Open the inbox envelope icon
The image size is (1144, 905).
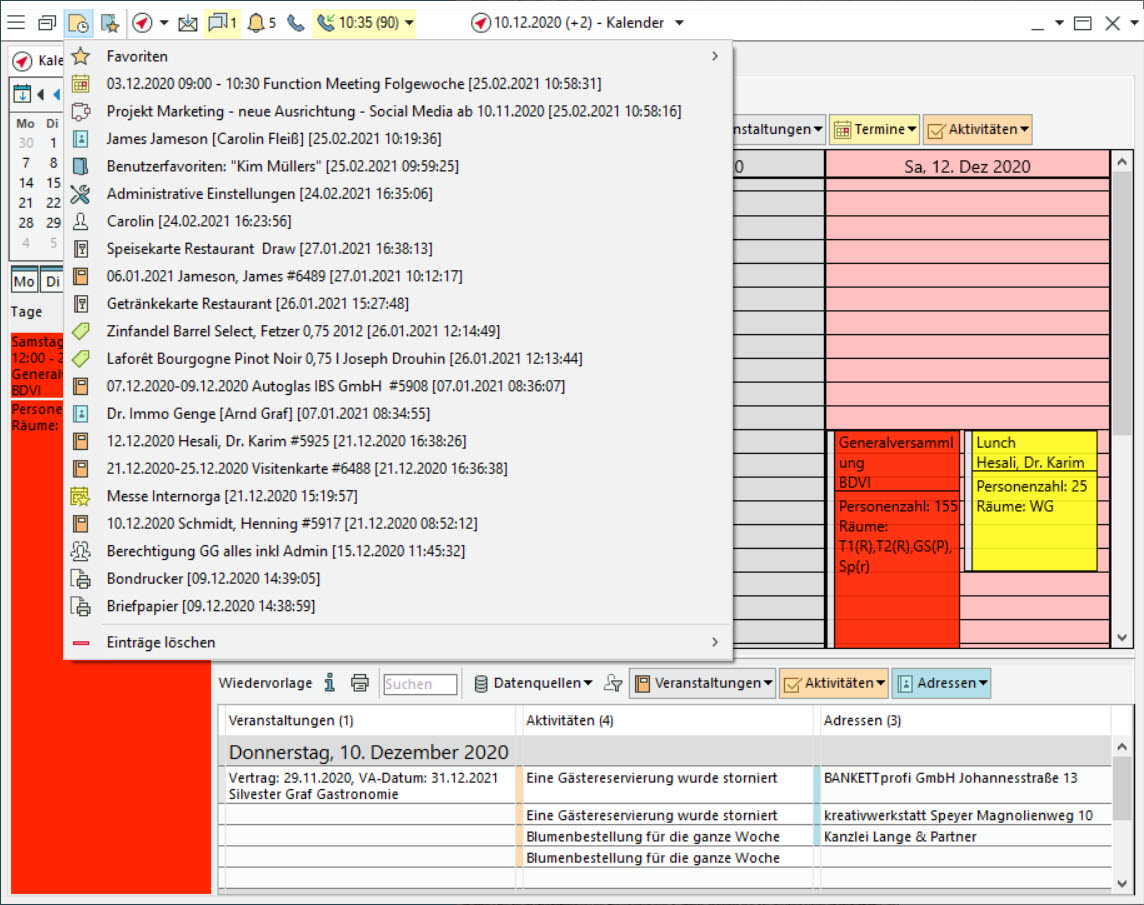pyautogui.click(x=187, y=22)
